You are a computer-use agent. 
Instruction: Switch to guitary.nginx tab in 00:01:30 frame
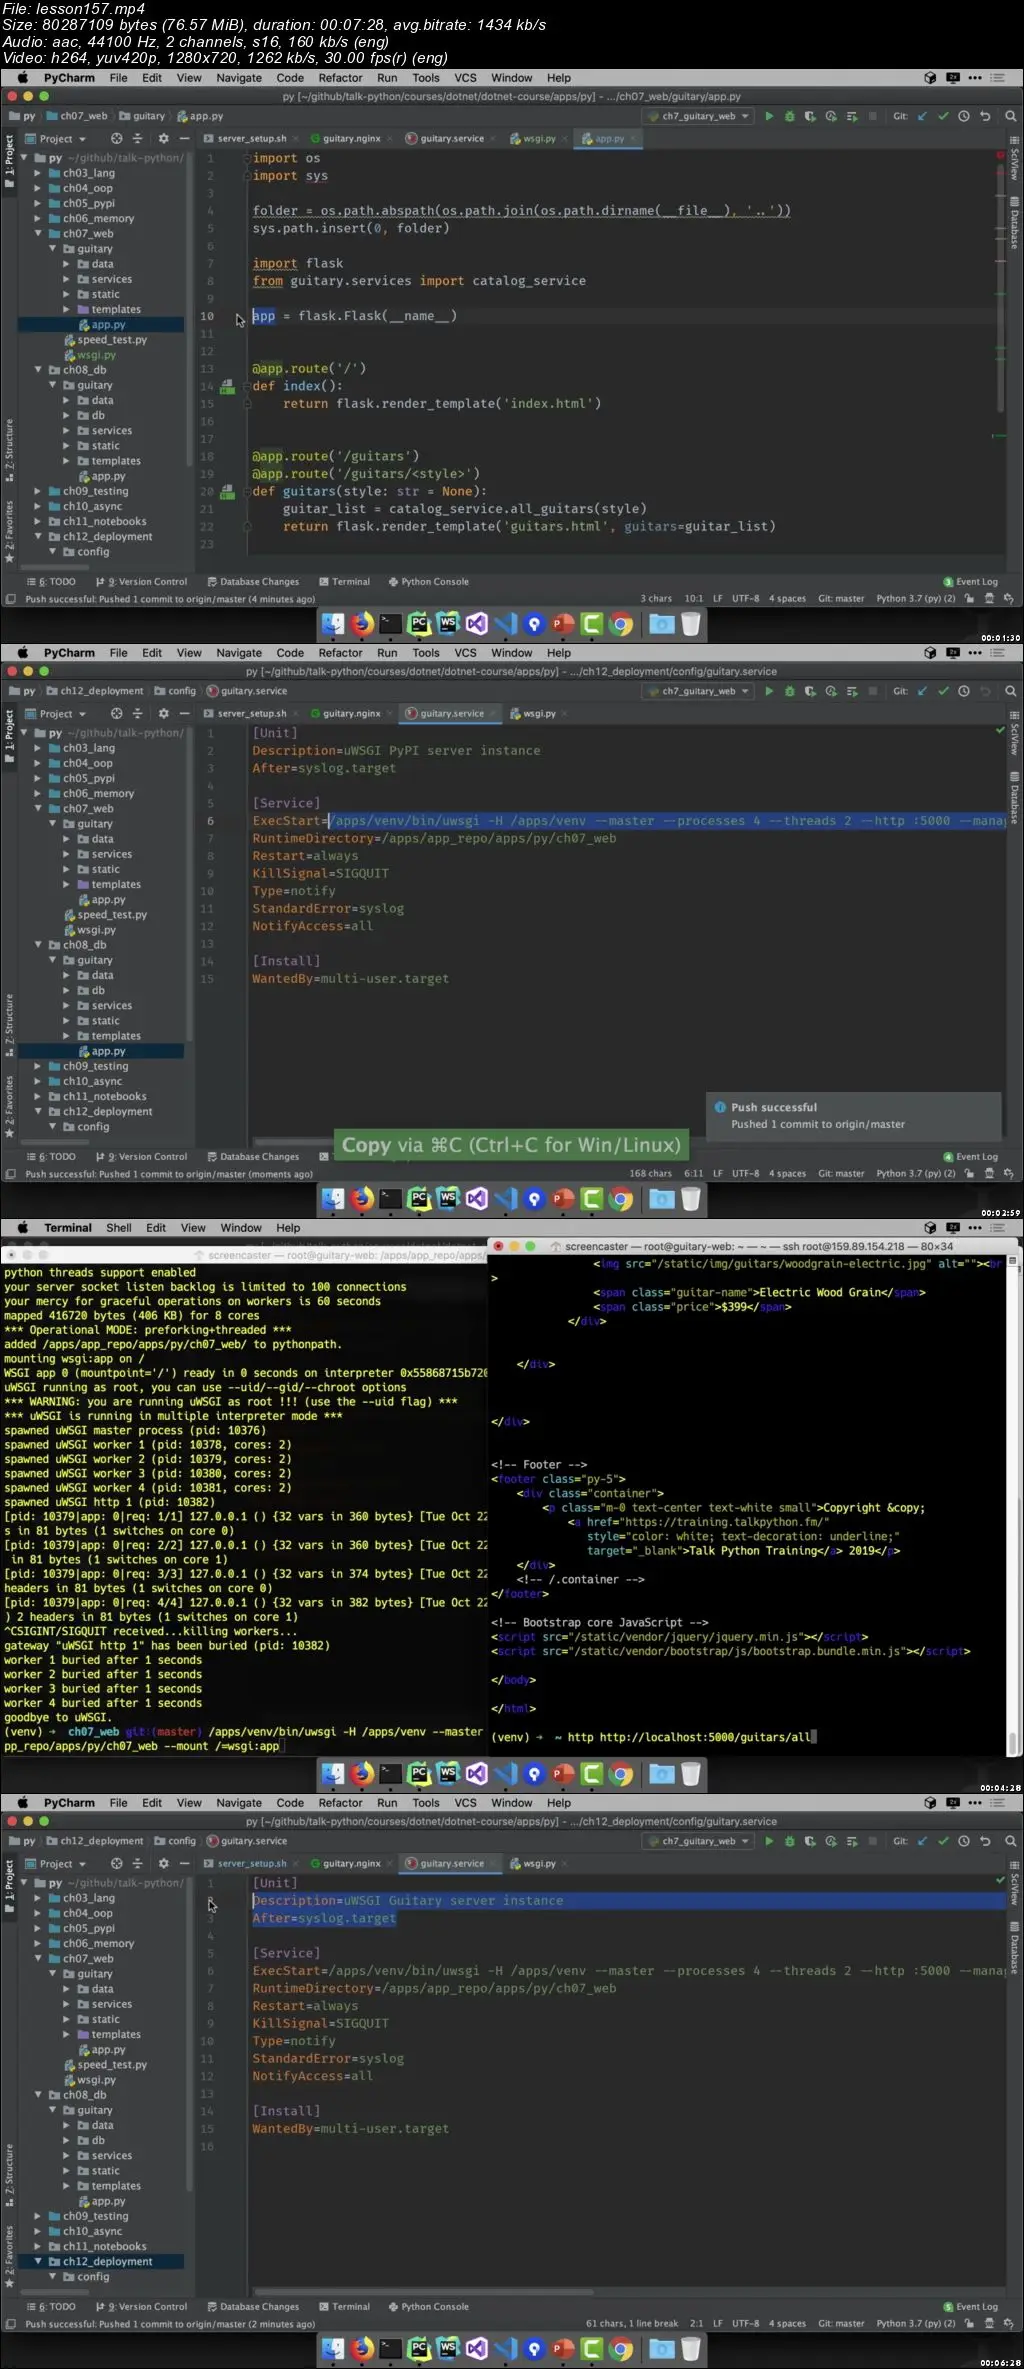tap(350, 139)
